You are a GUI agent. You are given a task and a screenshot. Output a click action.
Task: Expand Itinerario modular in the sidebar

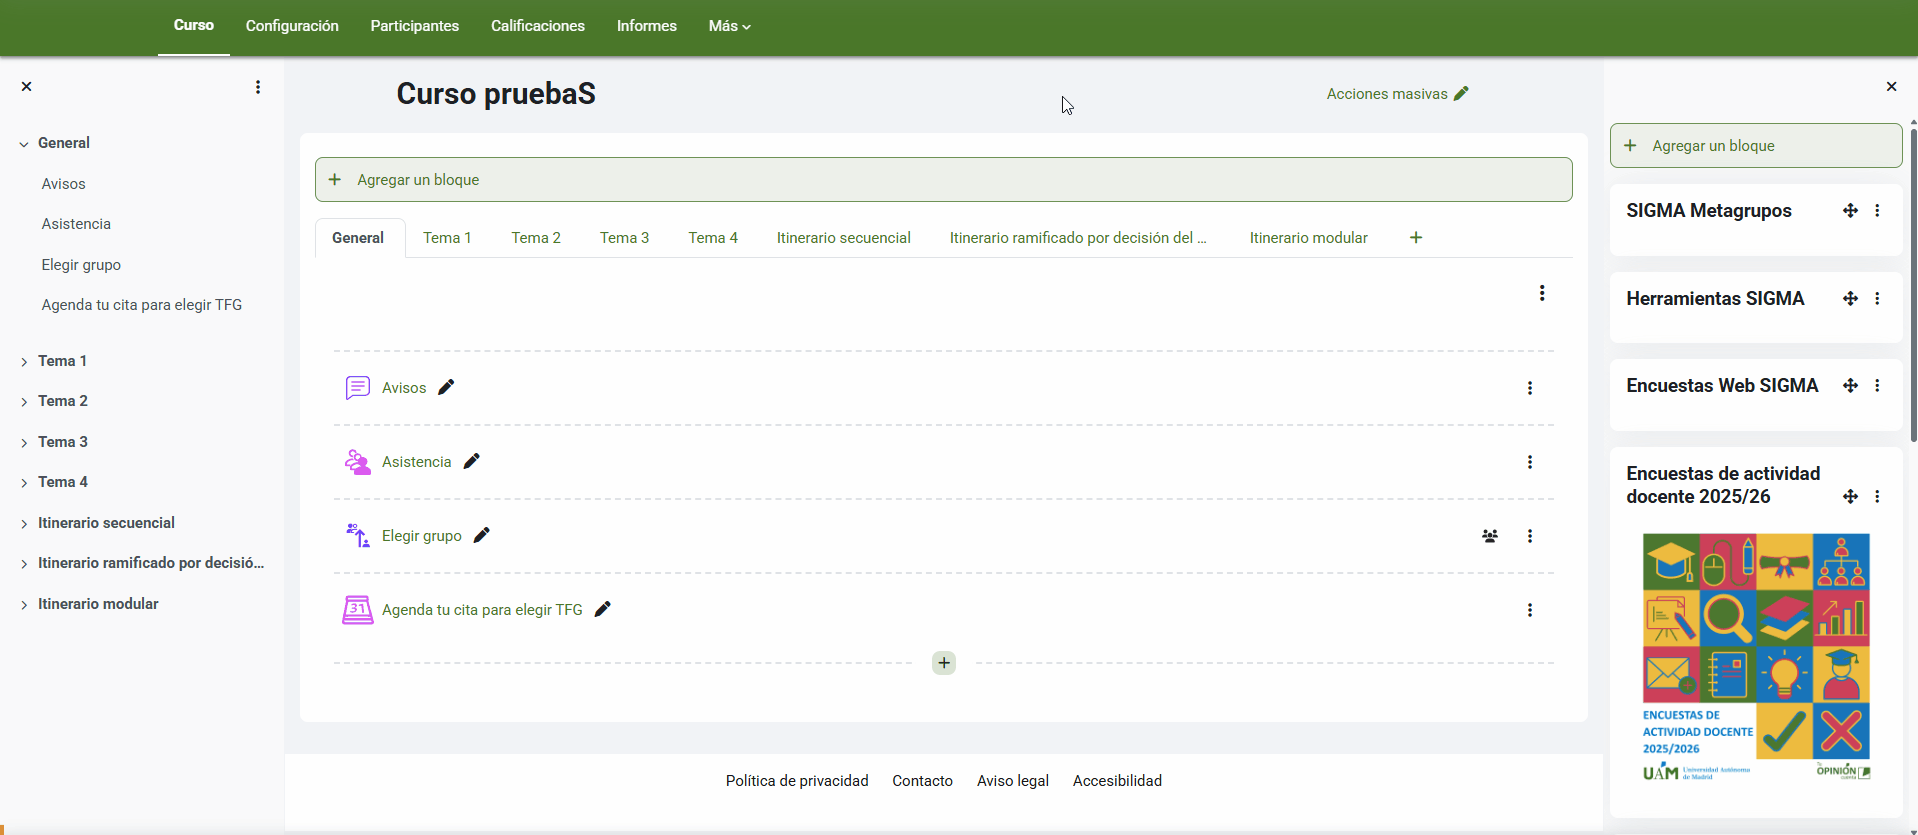coord(24,605)
